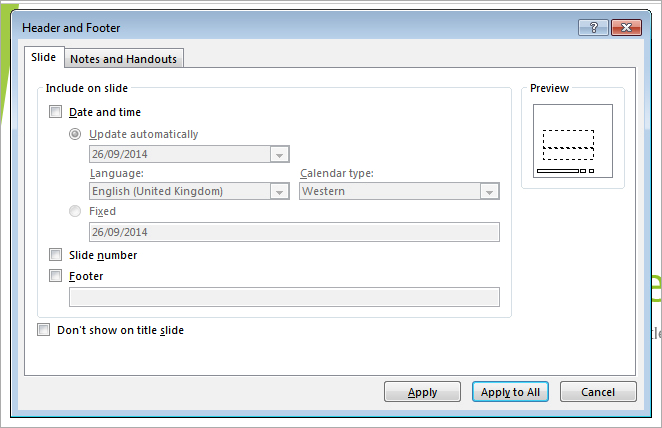Enable the Footer checkbox

tap(55, 276)
